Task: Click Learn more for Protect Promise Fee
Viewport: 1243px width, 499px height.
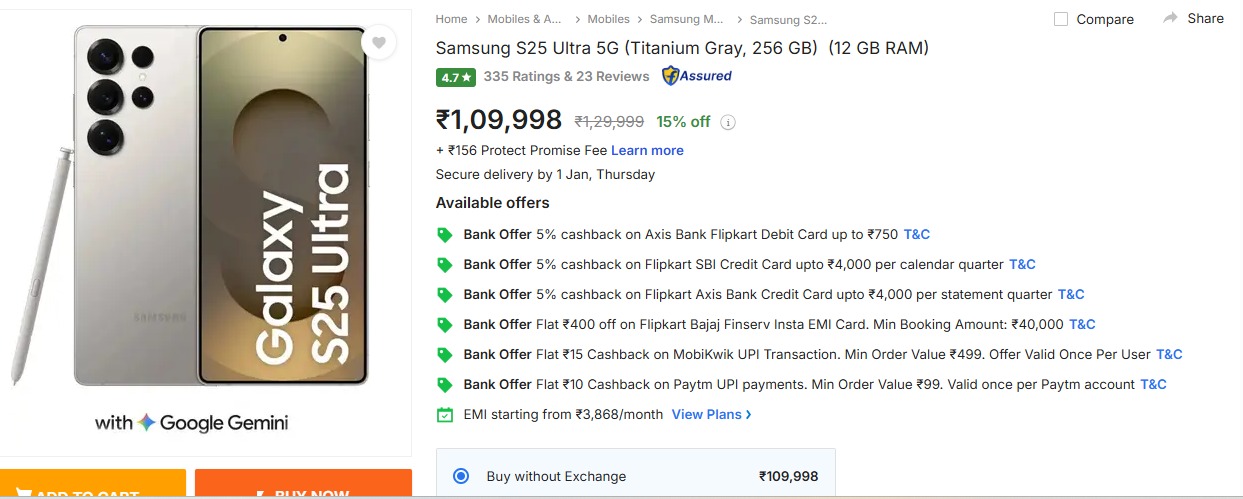Action: pos(647,150)
